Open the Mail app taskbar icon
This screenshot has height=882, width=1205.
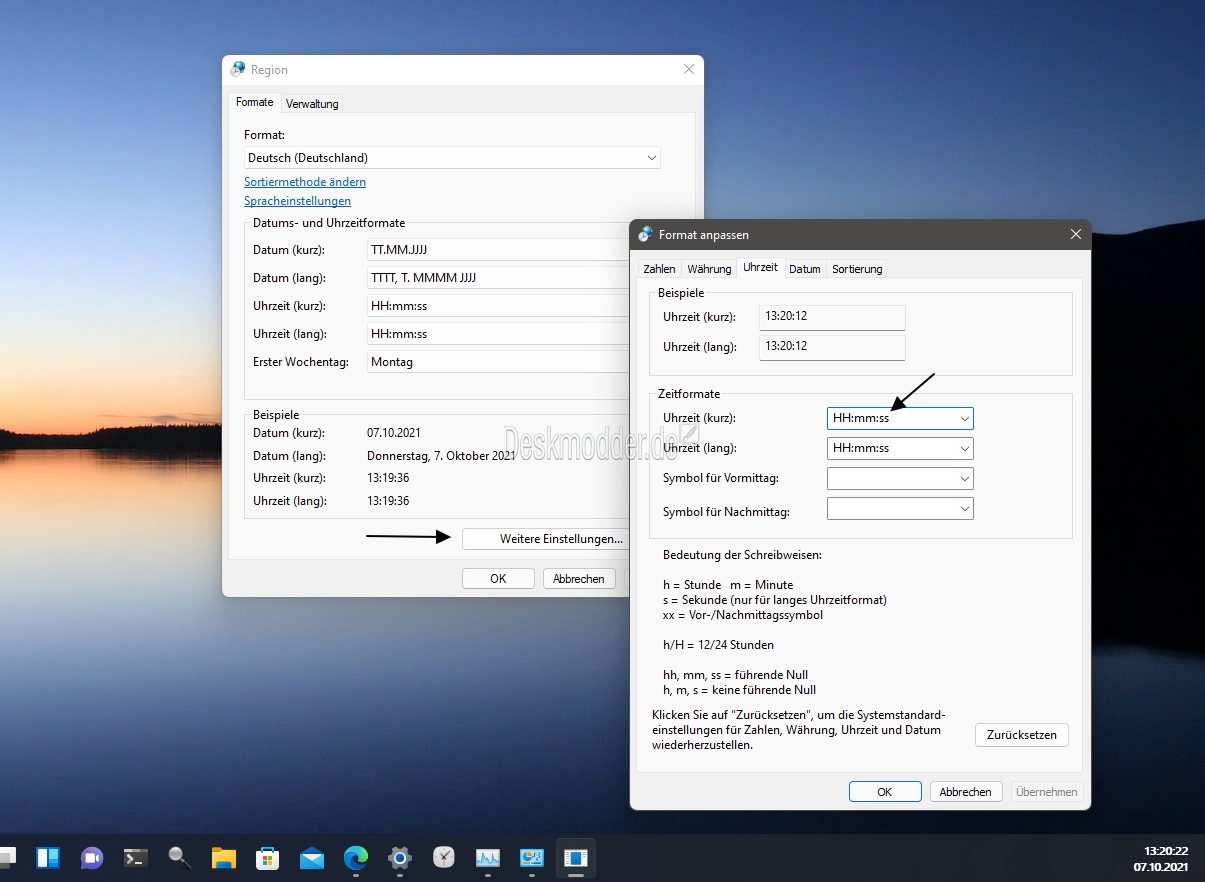[312, 857]
